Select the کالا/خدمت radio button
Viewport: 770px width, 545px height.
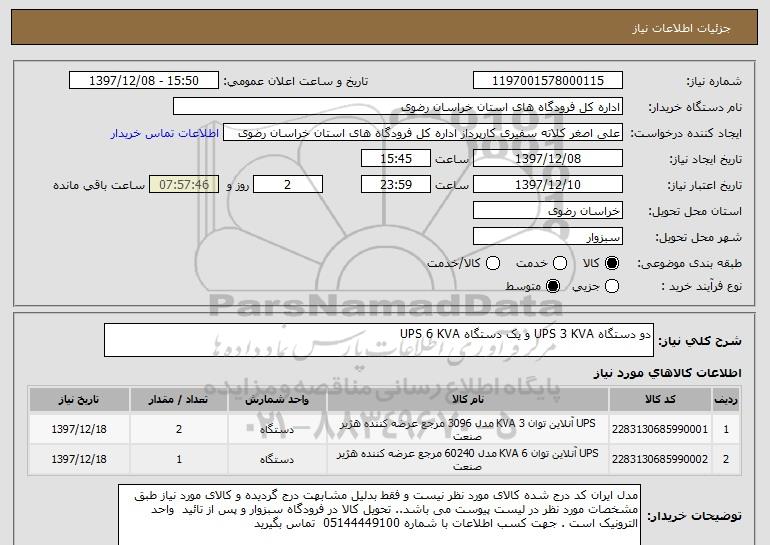point(493,263)
